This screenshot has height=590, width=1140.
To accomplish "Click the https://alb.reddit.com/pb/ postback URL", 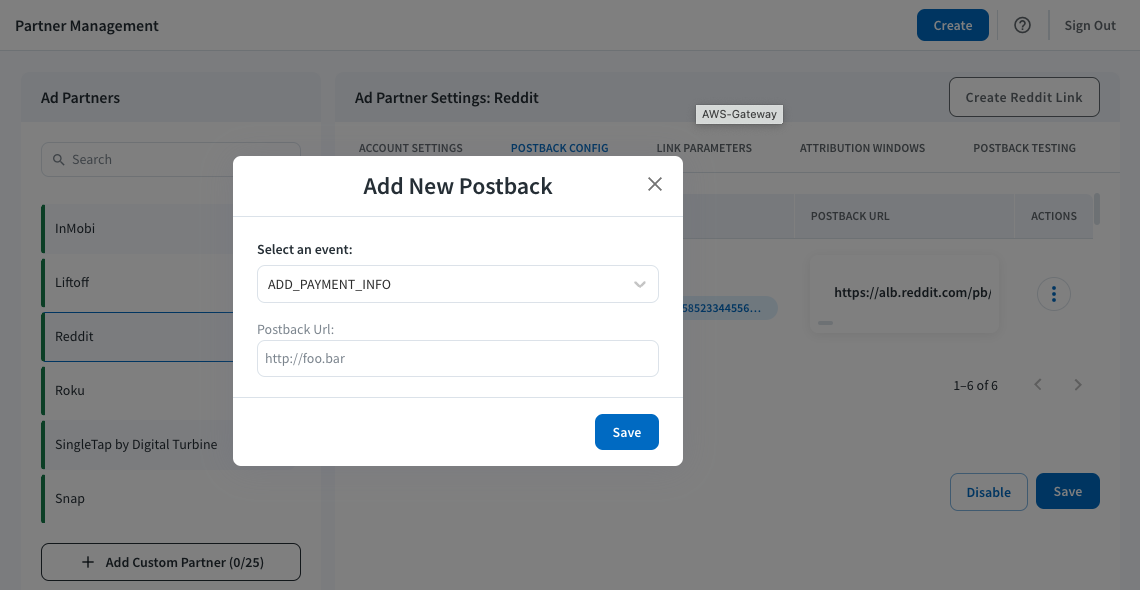I will pyautogui.click(x=912, y=292).
